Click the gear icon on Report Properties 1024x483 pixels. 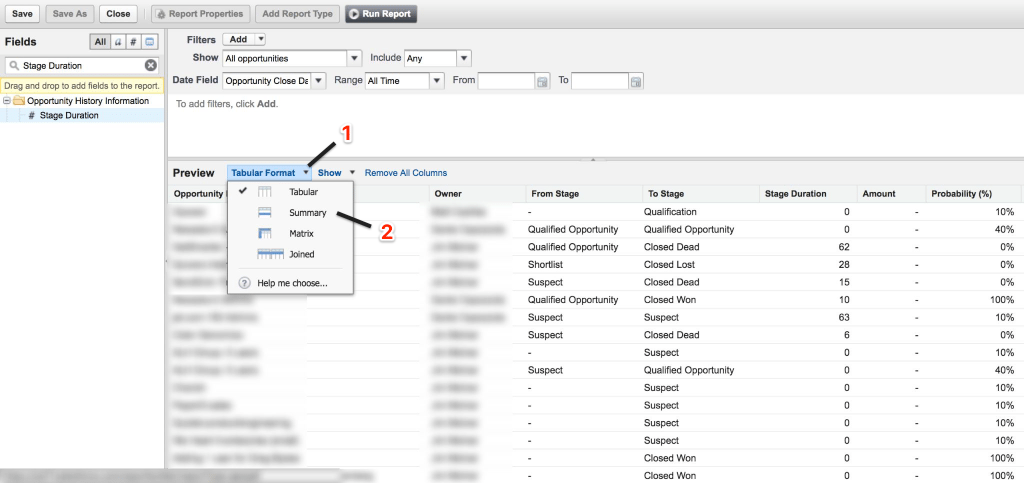click(161, 14)
